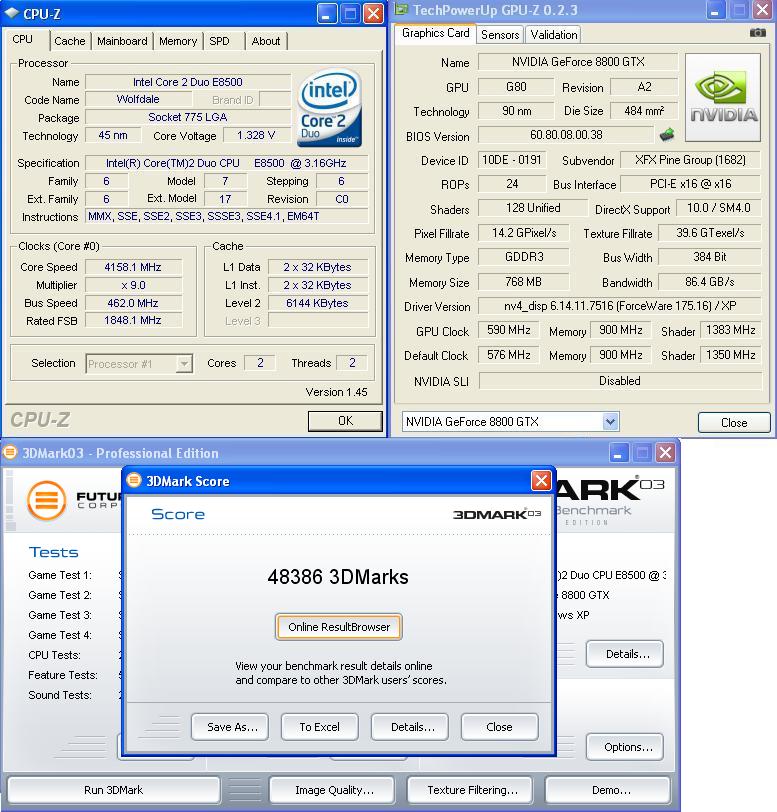Click Close in the 3DMark Score dialog
The width and height of the screenshot is (777, 812).
(499, 727)
